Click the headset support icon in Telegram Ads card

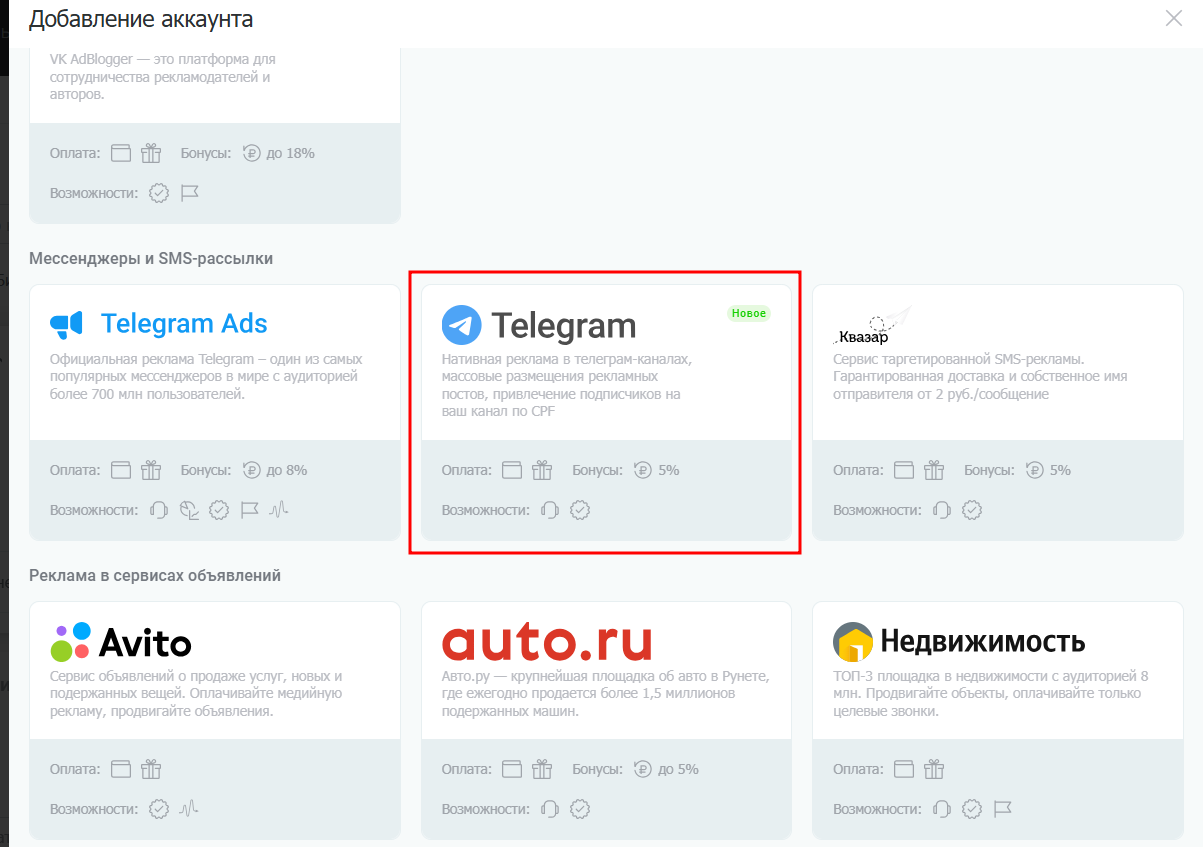click(x=159, y=510)
